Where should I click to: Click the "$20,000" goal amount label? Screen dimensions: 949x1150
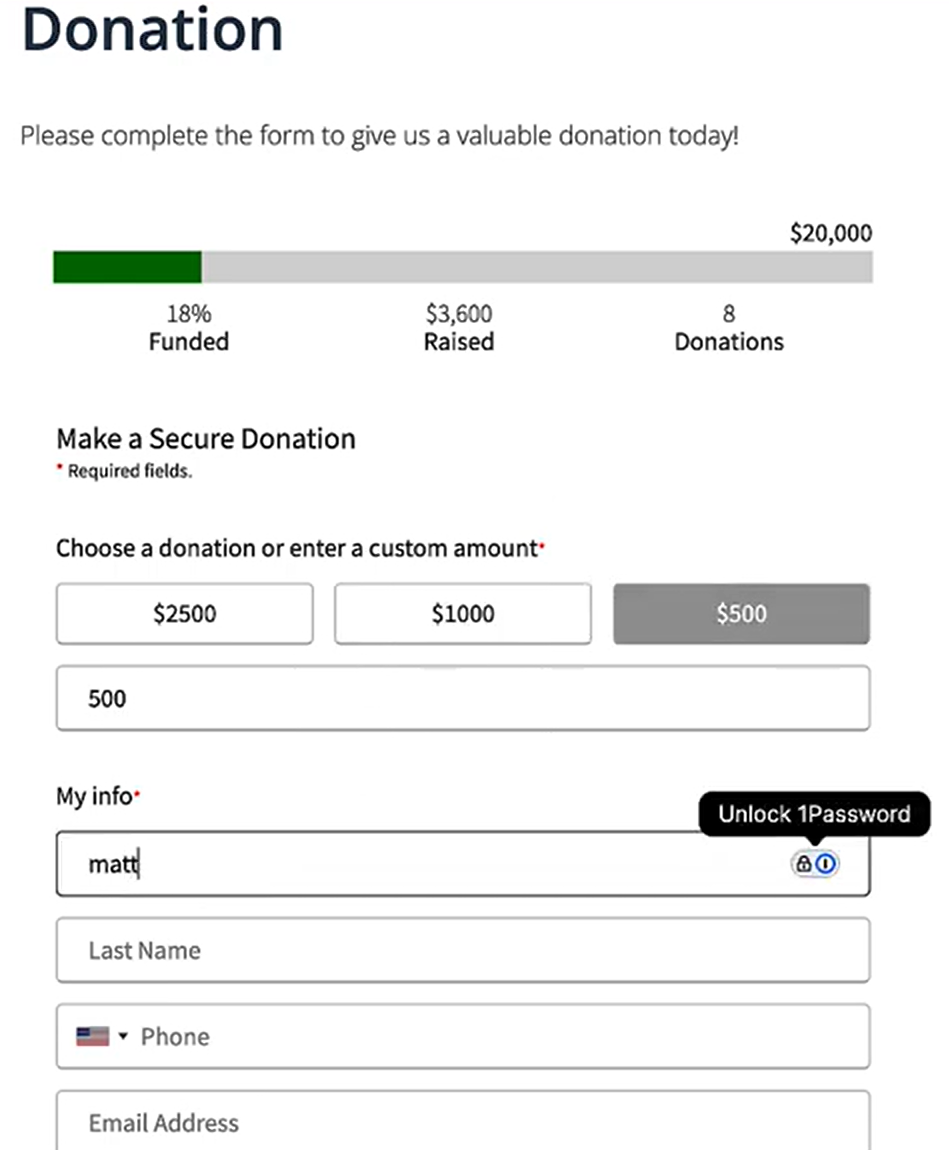point(830,234)
